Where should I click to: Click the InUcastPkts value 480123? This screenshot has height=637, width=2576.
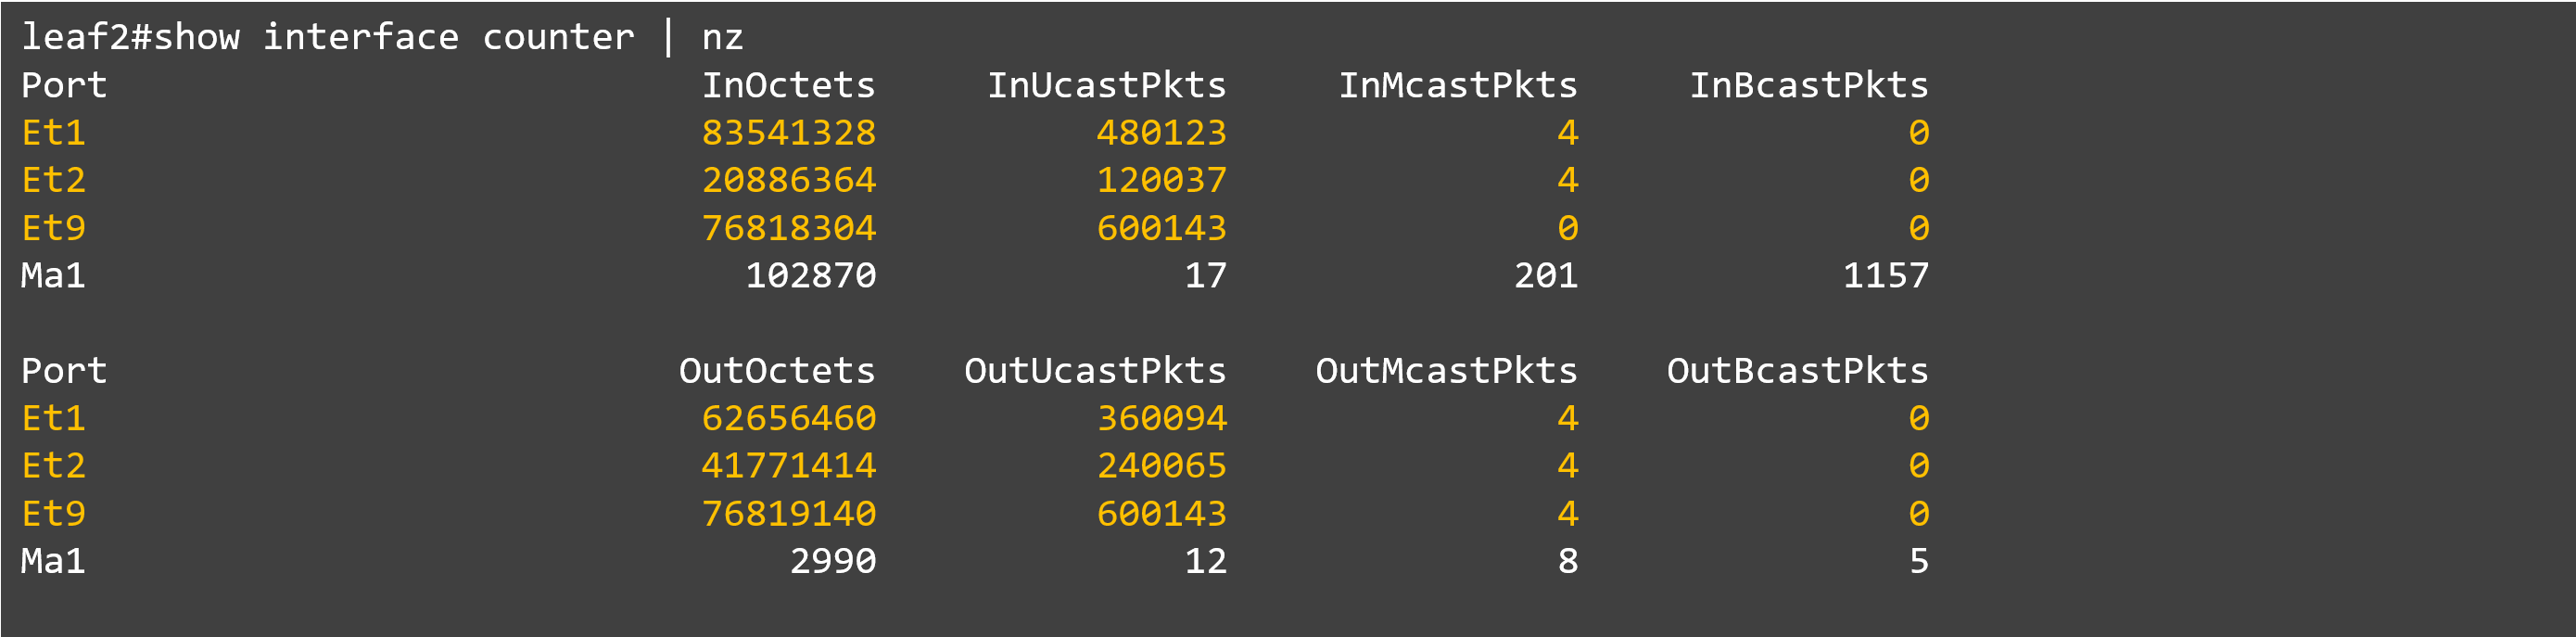pos(1161,133)
